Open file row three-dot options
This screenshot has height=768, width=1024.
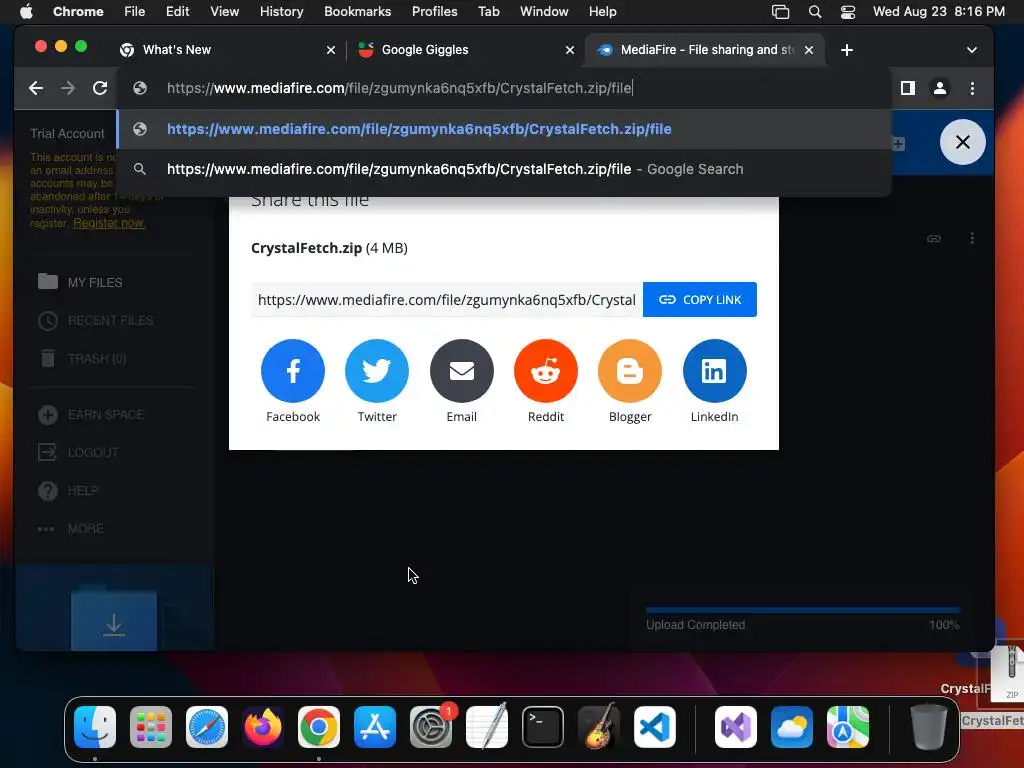click(972, 238)
